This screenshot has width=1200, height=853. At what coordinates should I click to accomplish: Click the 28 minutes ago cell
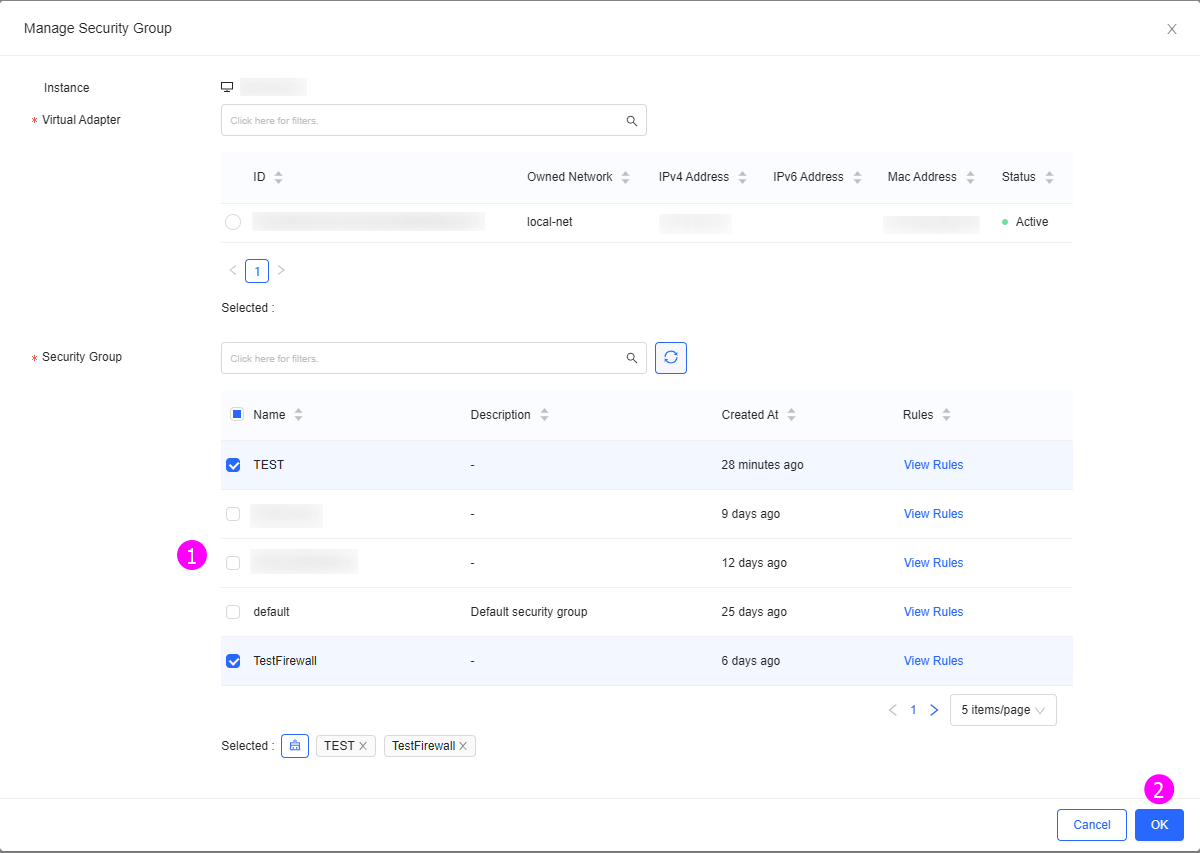pos(762,465)
